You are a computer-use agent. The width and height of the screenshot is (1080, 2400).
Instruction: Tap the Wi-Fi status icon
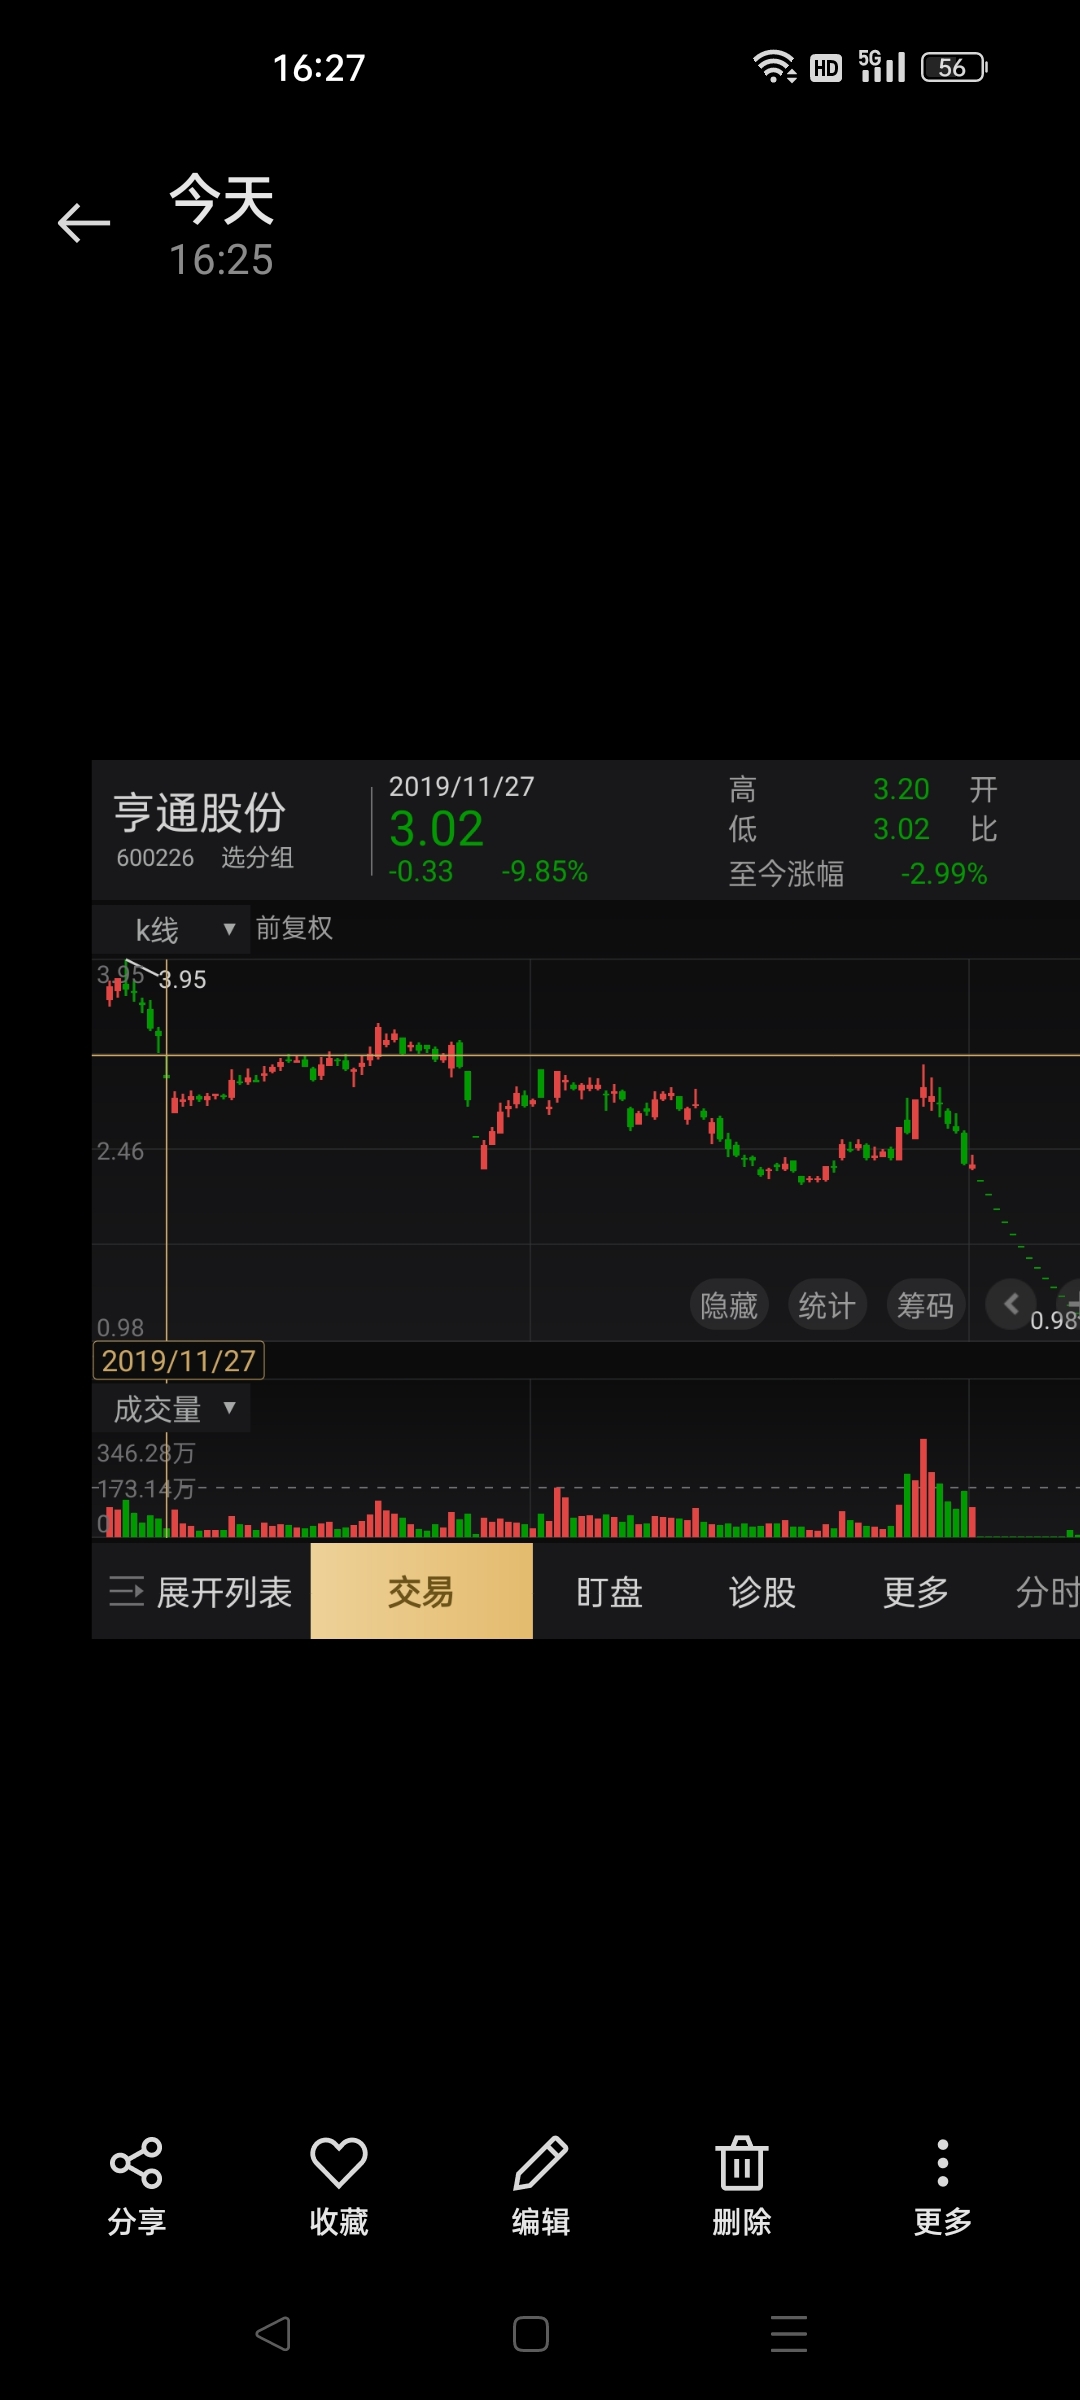[774, 67]
